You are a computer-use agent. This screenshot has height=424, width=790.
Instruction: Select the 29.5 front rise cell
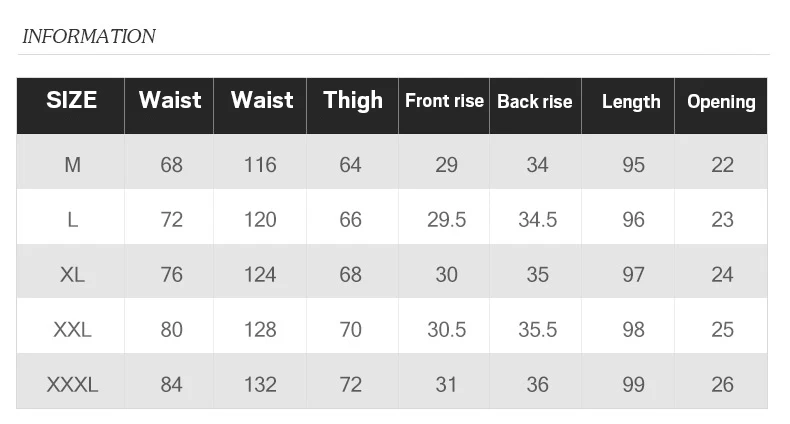pyautogui.click(x=446, y=220)
